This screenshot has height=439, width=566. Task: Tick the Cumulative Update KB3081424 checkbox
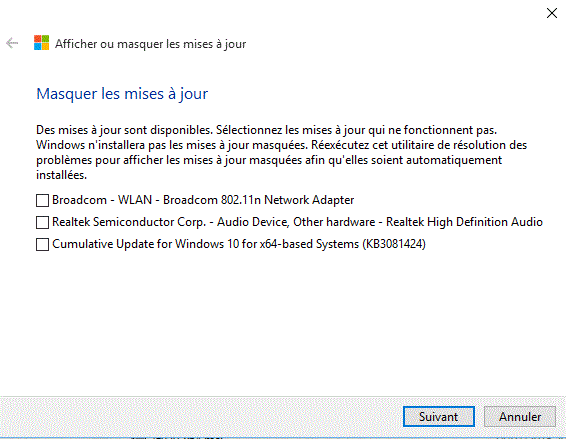pyautogui.click(x=42, y=244)
